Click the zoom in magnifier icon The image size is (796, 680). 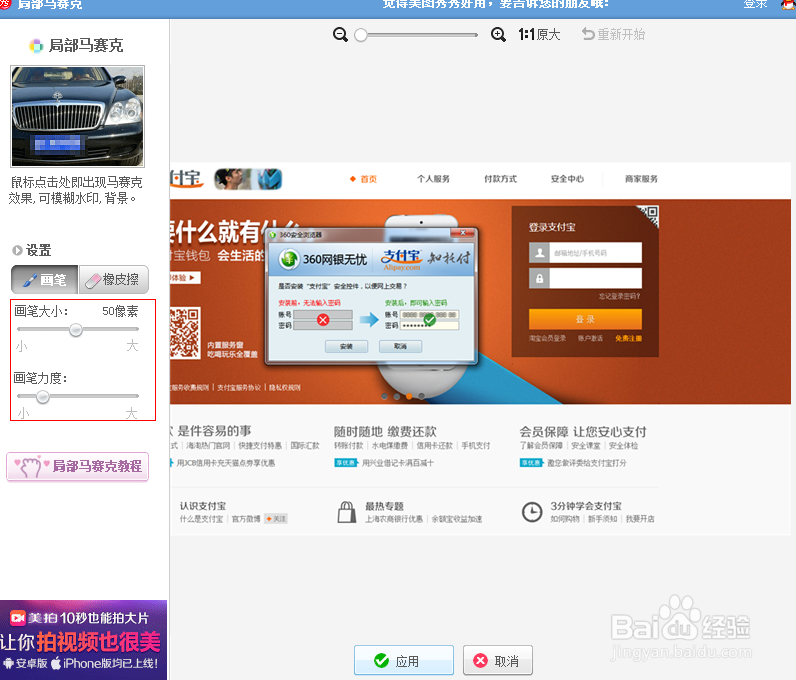498,35
